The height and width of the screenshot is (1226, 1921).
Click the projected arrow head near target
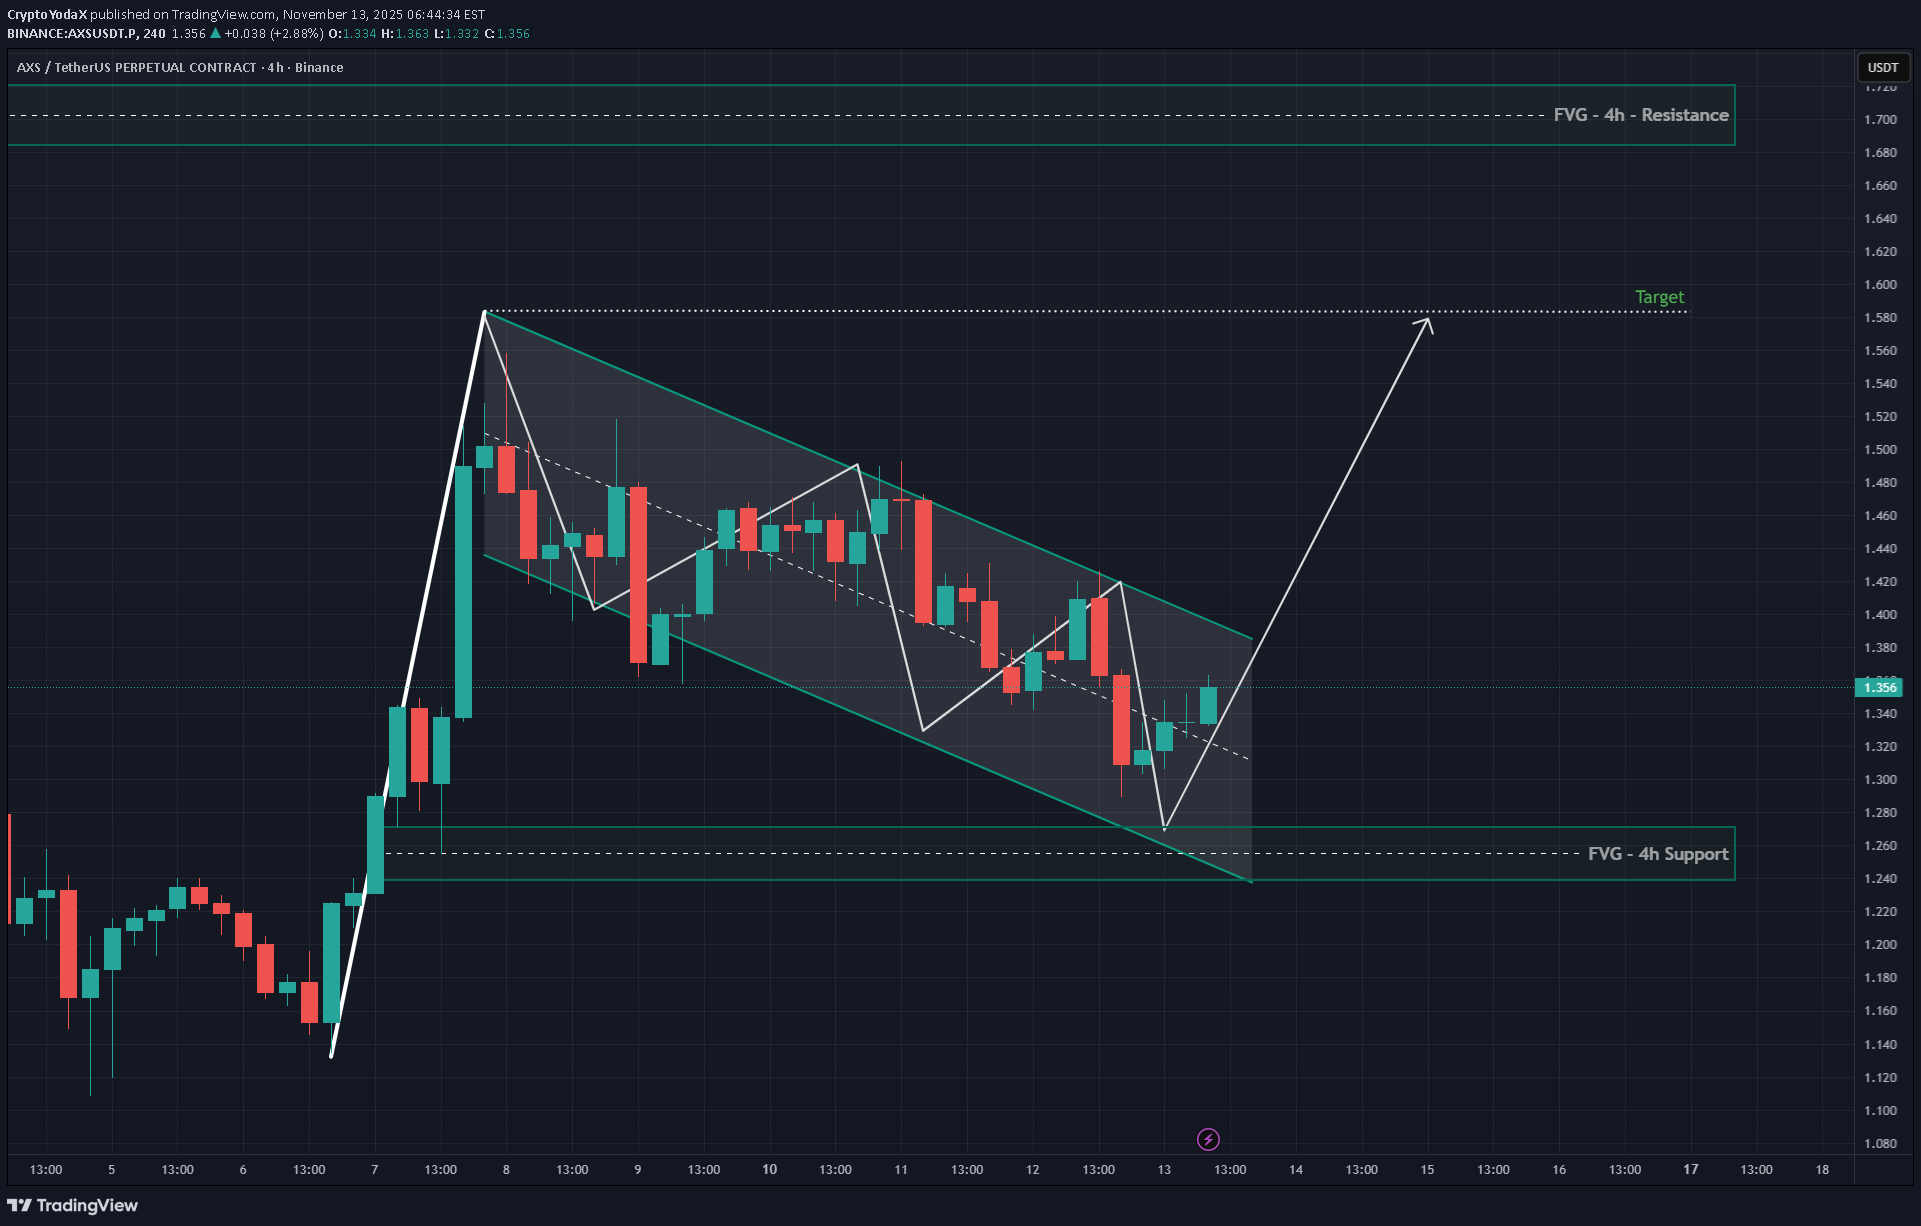(x=1428, y=321)
